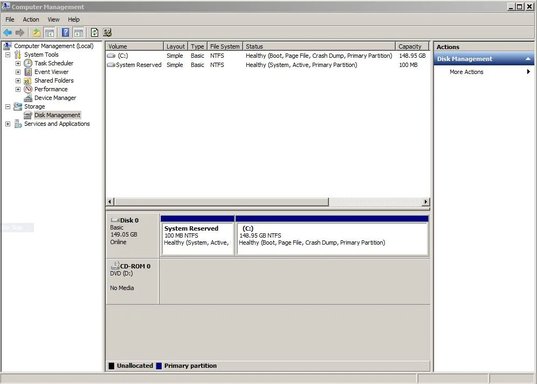Collapse the Storage tree node
Image resolution: width=537 pixels, height=384 pixels.
click(x=8, y=107)
